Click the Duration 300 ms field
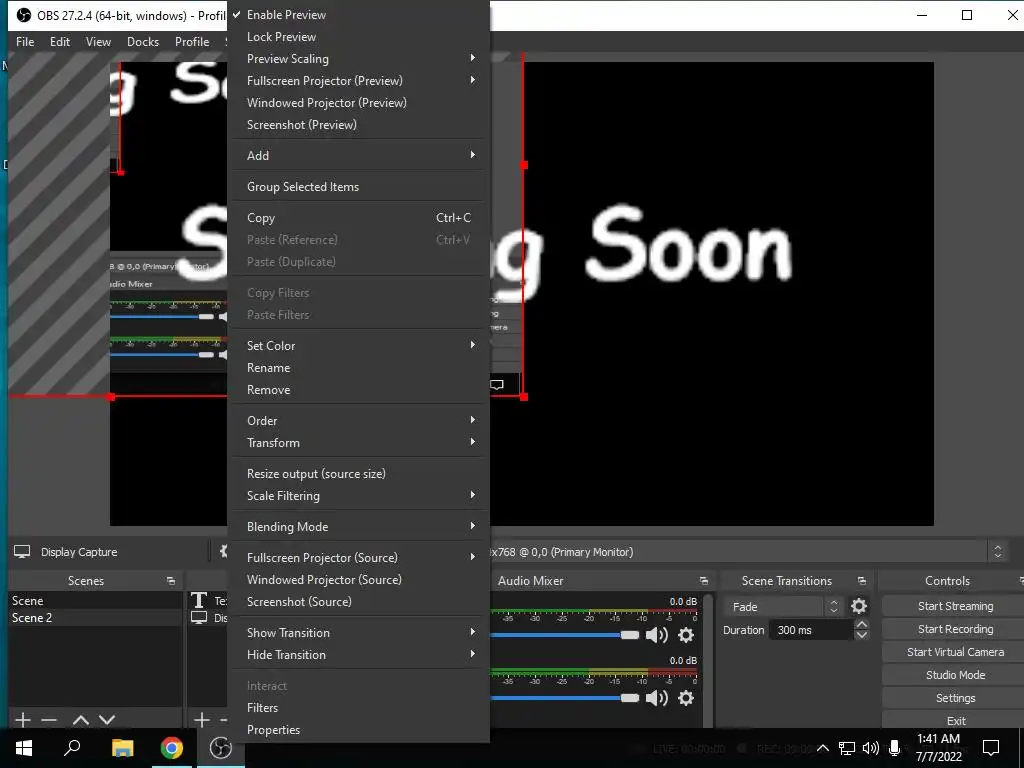Screen dimensions: 1024x768 point(810,630)
